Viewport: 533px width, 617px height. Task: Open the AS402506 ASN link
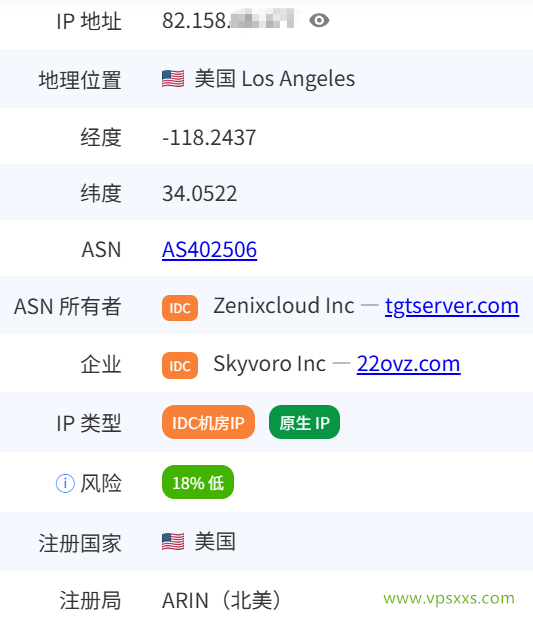(210, 249)
